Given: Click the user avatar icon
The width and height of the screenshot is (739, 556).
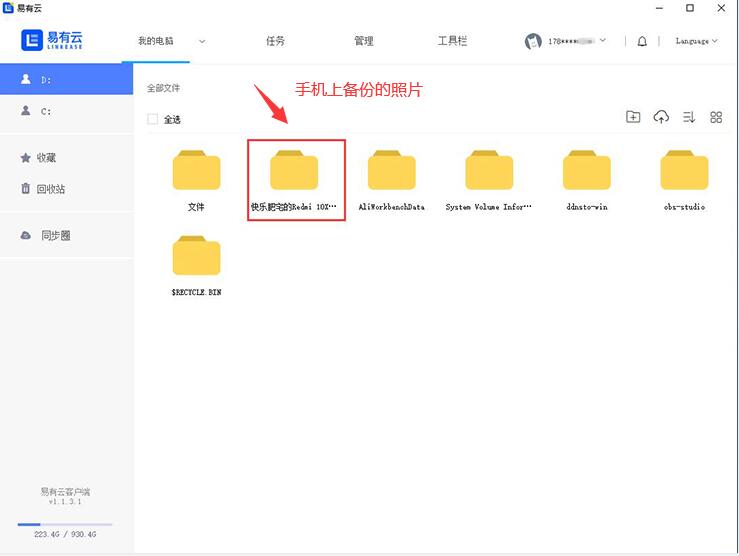Looking at the screenshot, I should point(533,41).
